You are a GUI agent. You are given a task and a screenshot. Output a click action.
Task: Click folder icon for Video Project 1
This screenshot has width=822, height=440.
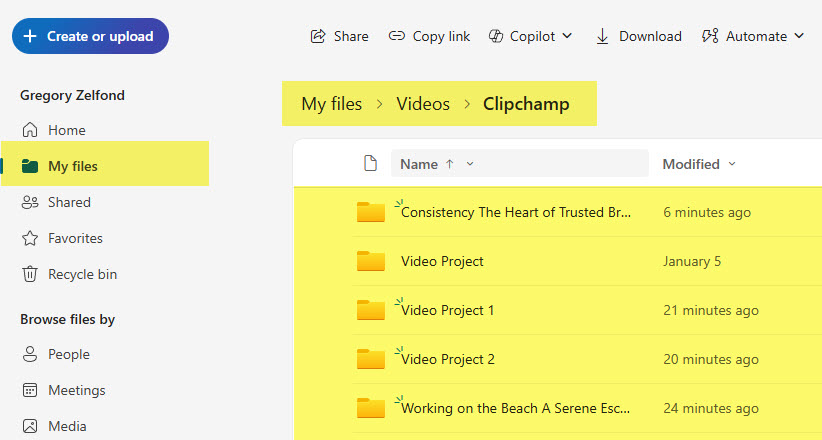pos(371,310)
